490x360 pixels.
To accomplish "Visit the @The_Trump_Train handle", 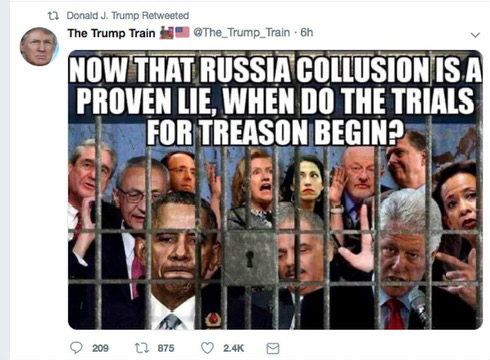I will coord(242,33).
